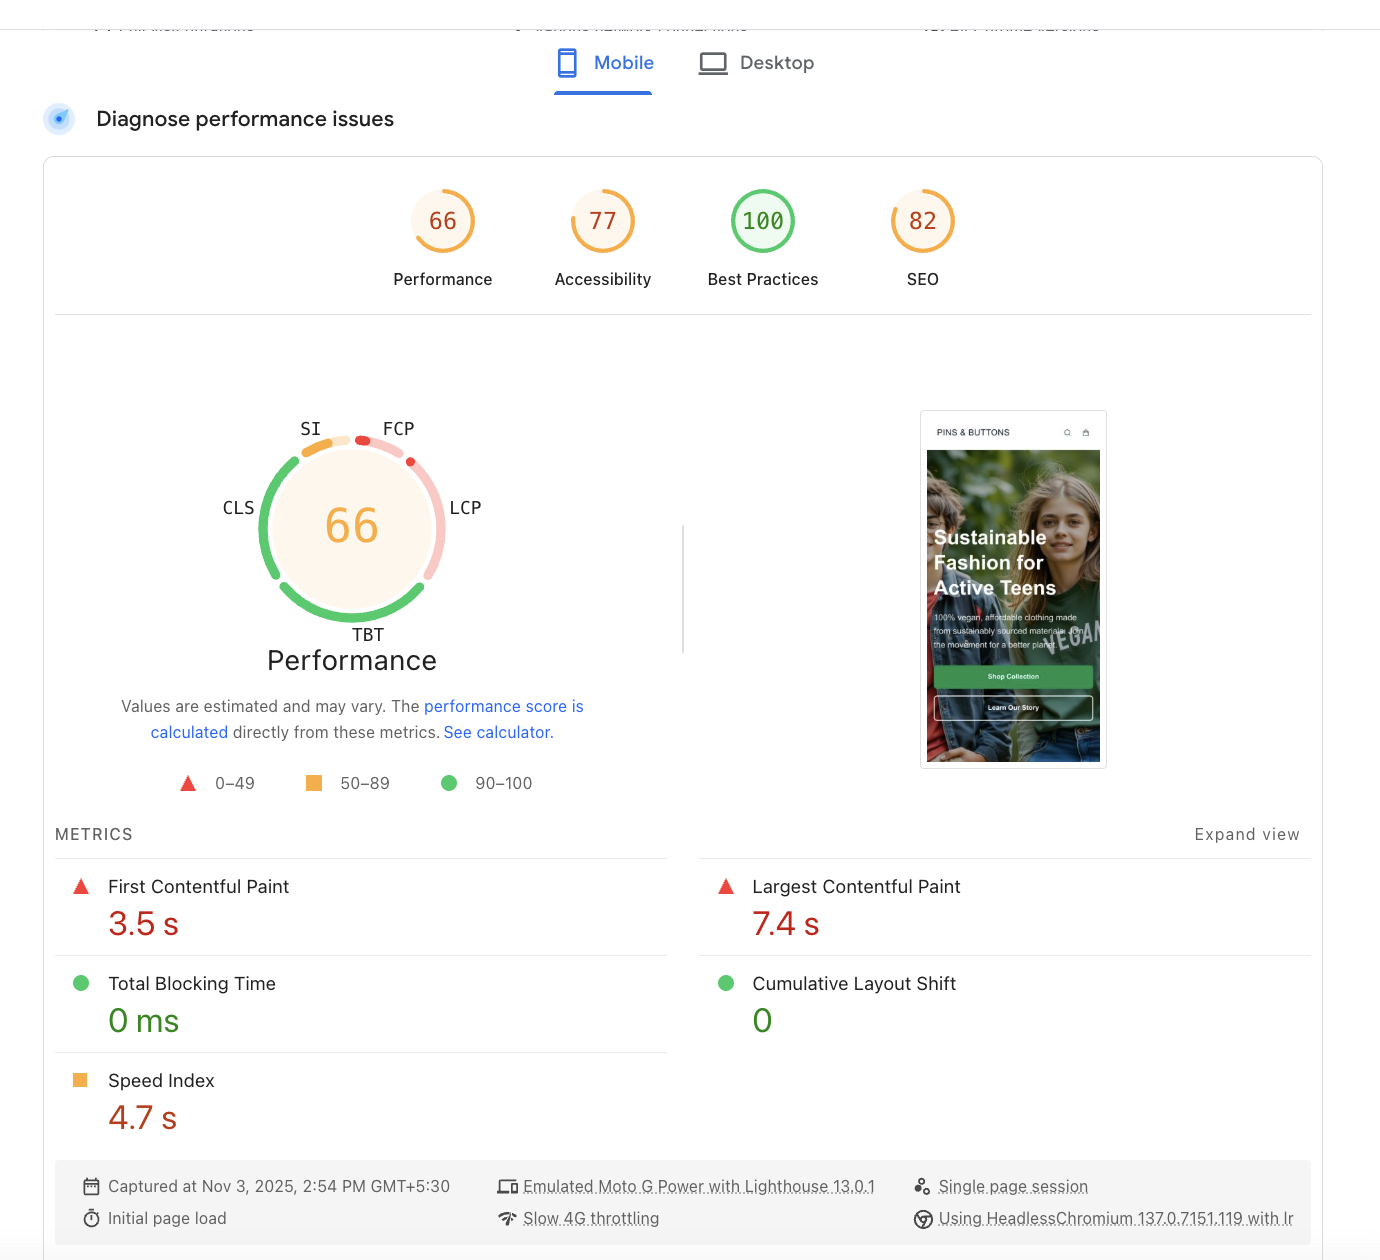Click the Diagnose performance issues radar icon
The height and width of the screenshot is (1260, 1380).
(59, 119)
